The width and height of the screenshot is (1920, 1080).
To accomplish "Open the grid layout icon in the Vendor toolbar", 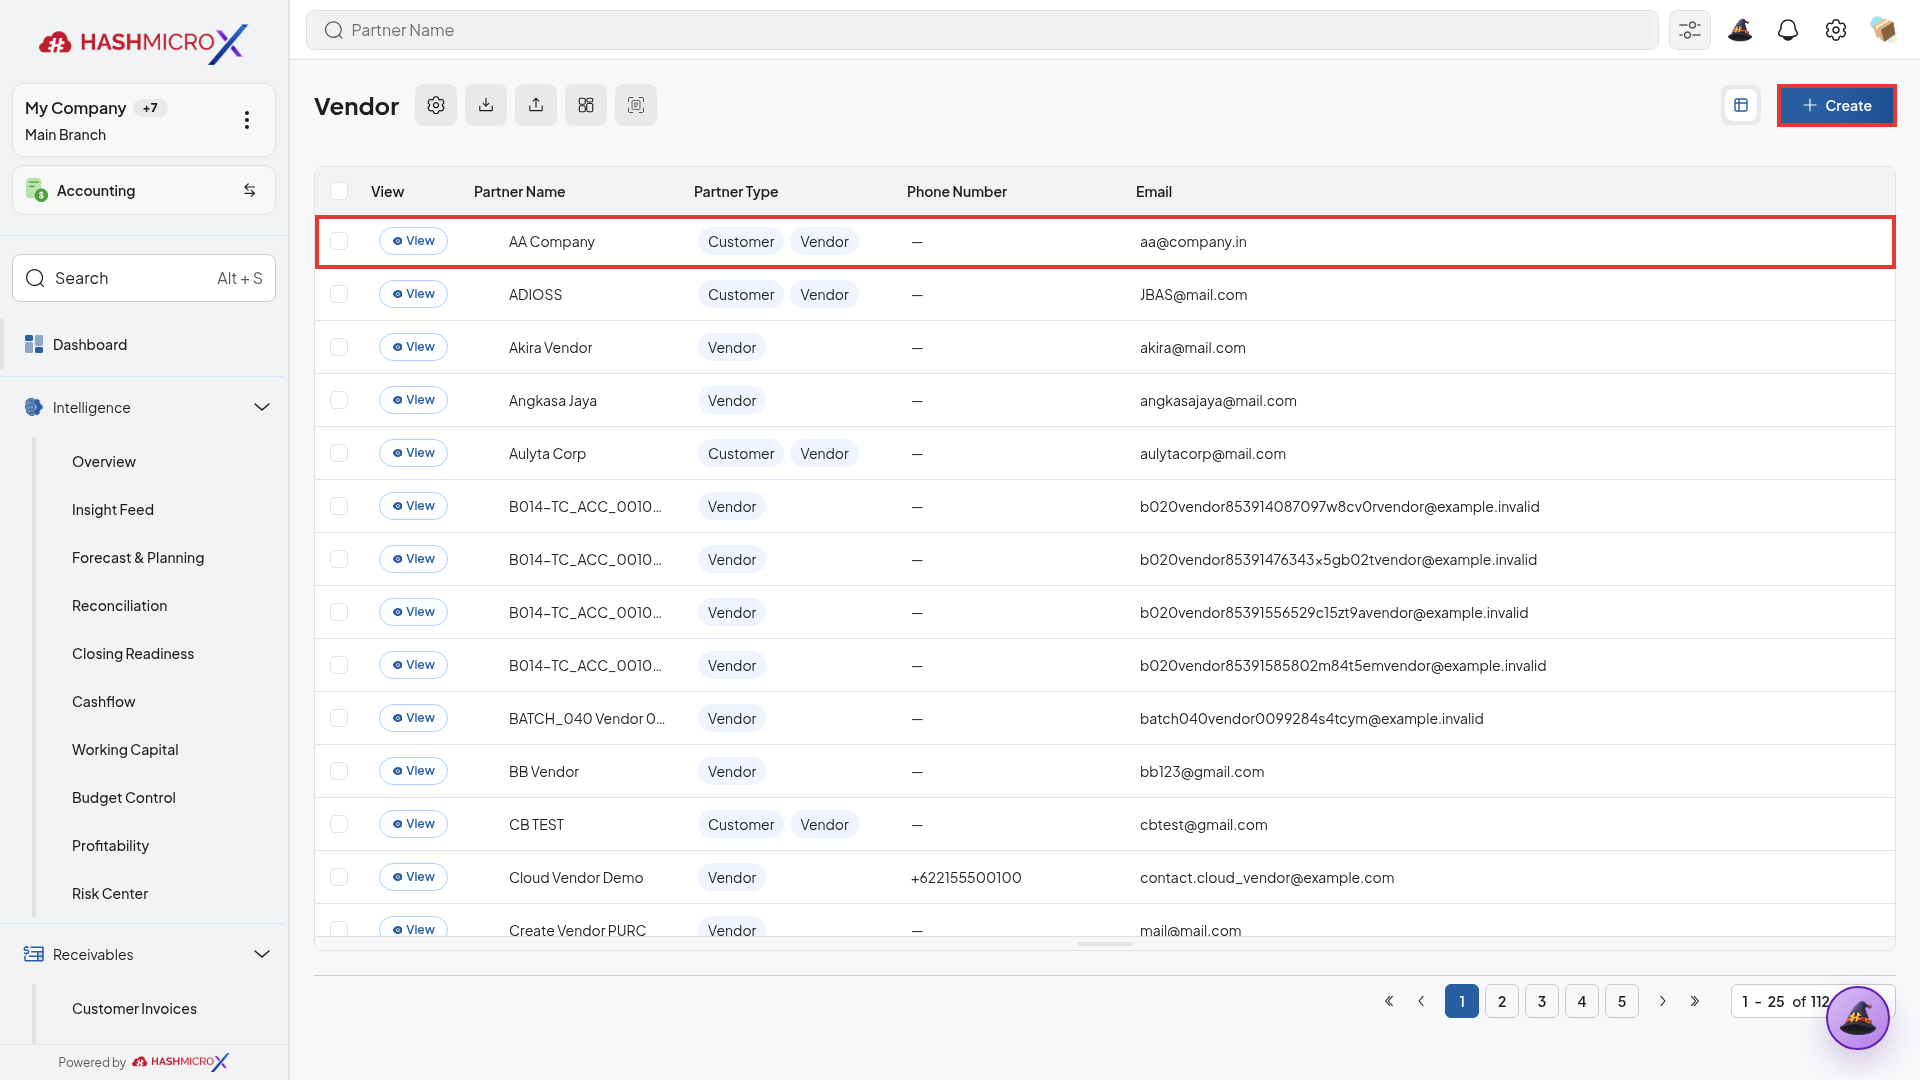I will click(x=586, y=105).
